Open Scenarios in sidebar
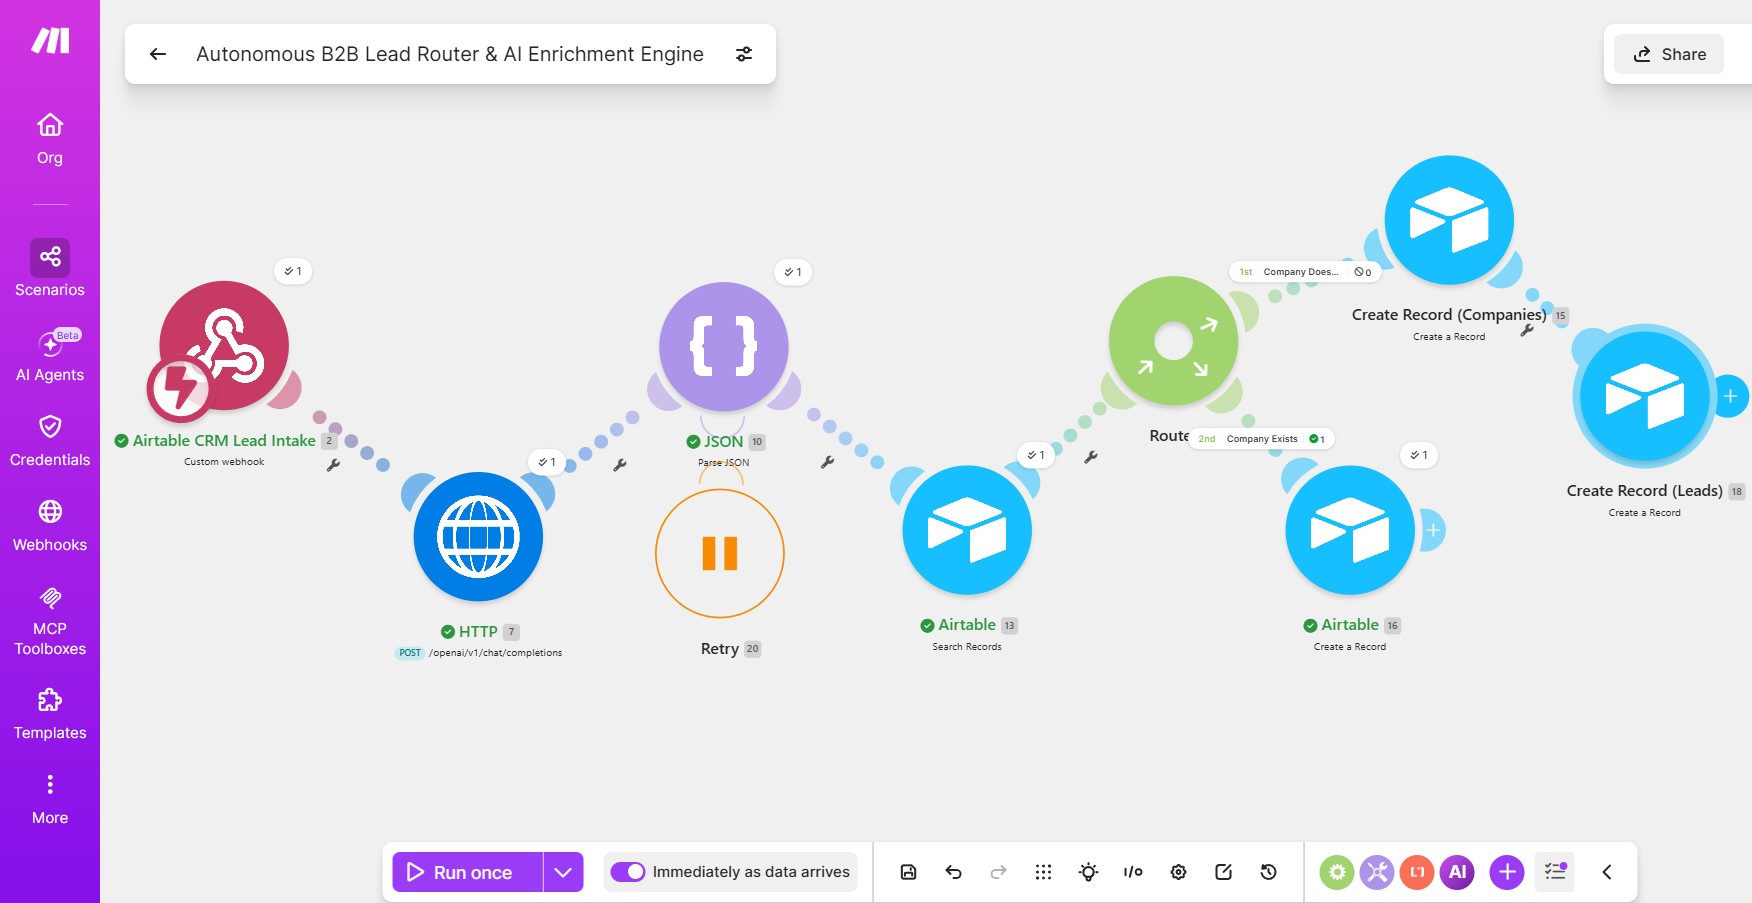 point(50,268)
